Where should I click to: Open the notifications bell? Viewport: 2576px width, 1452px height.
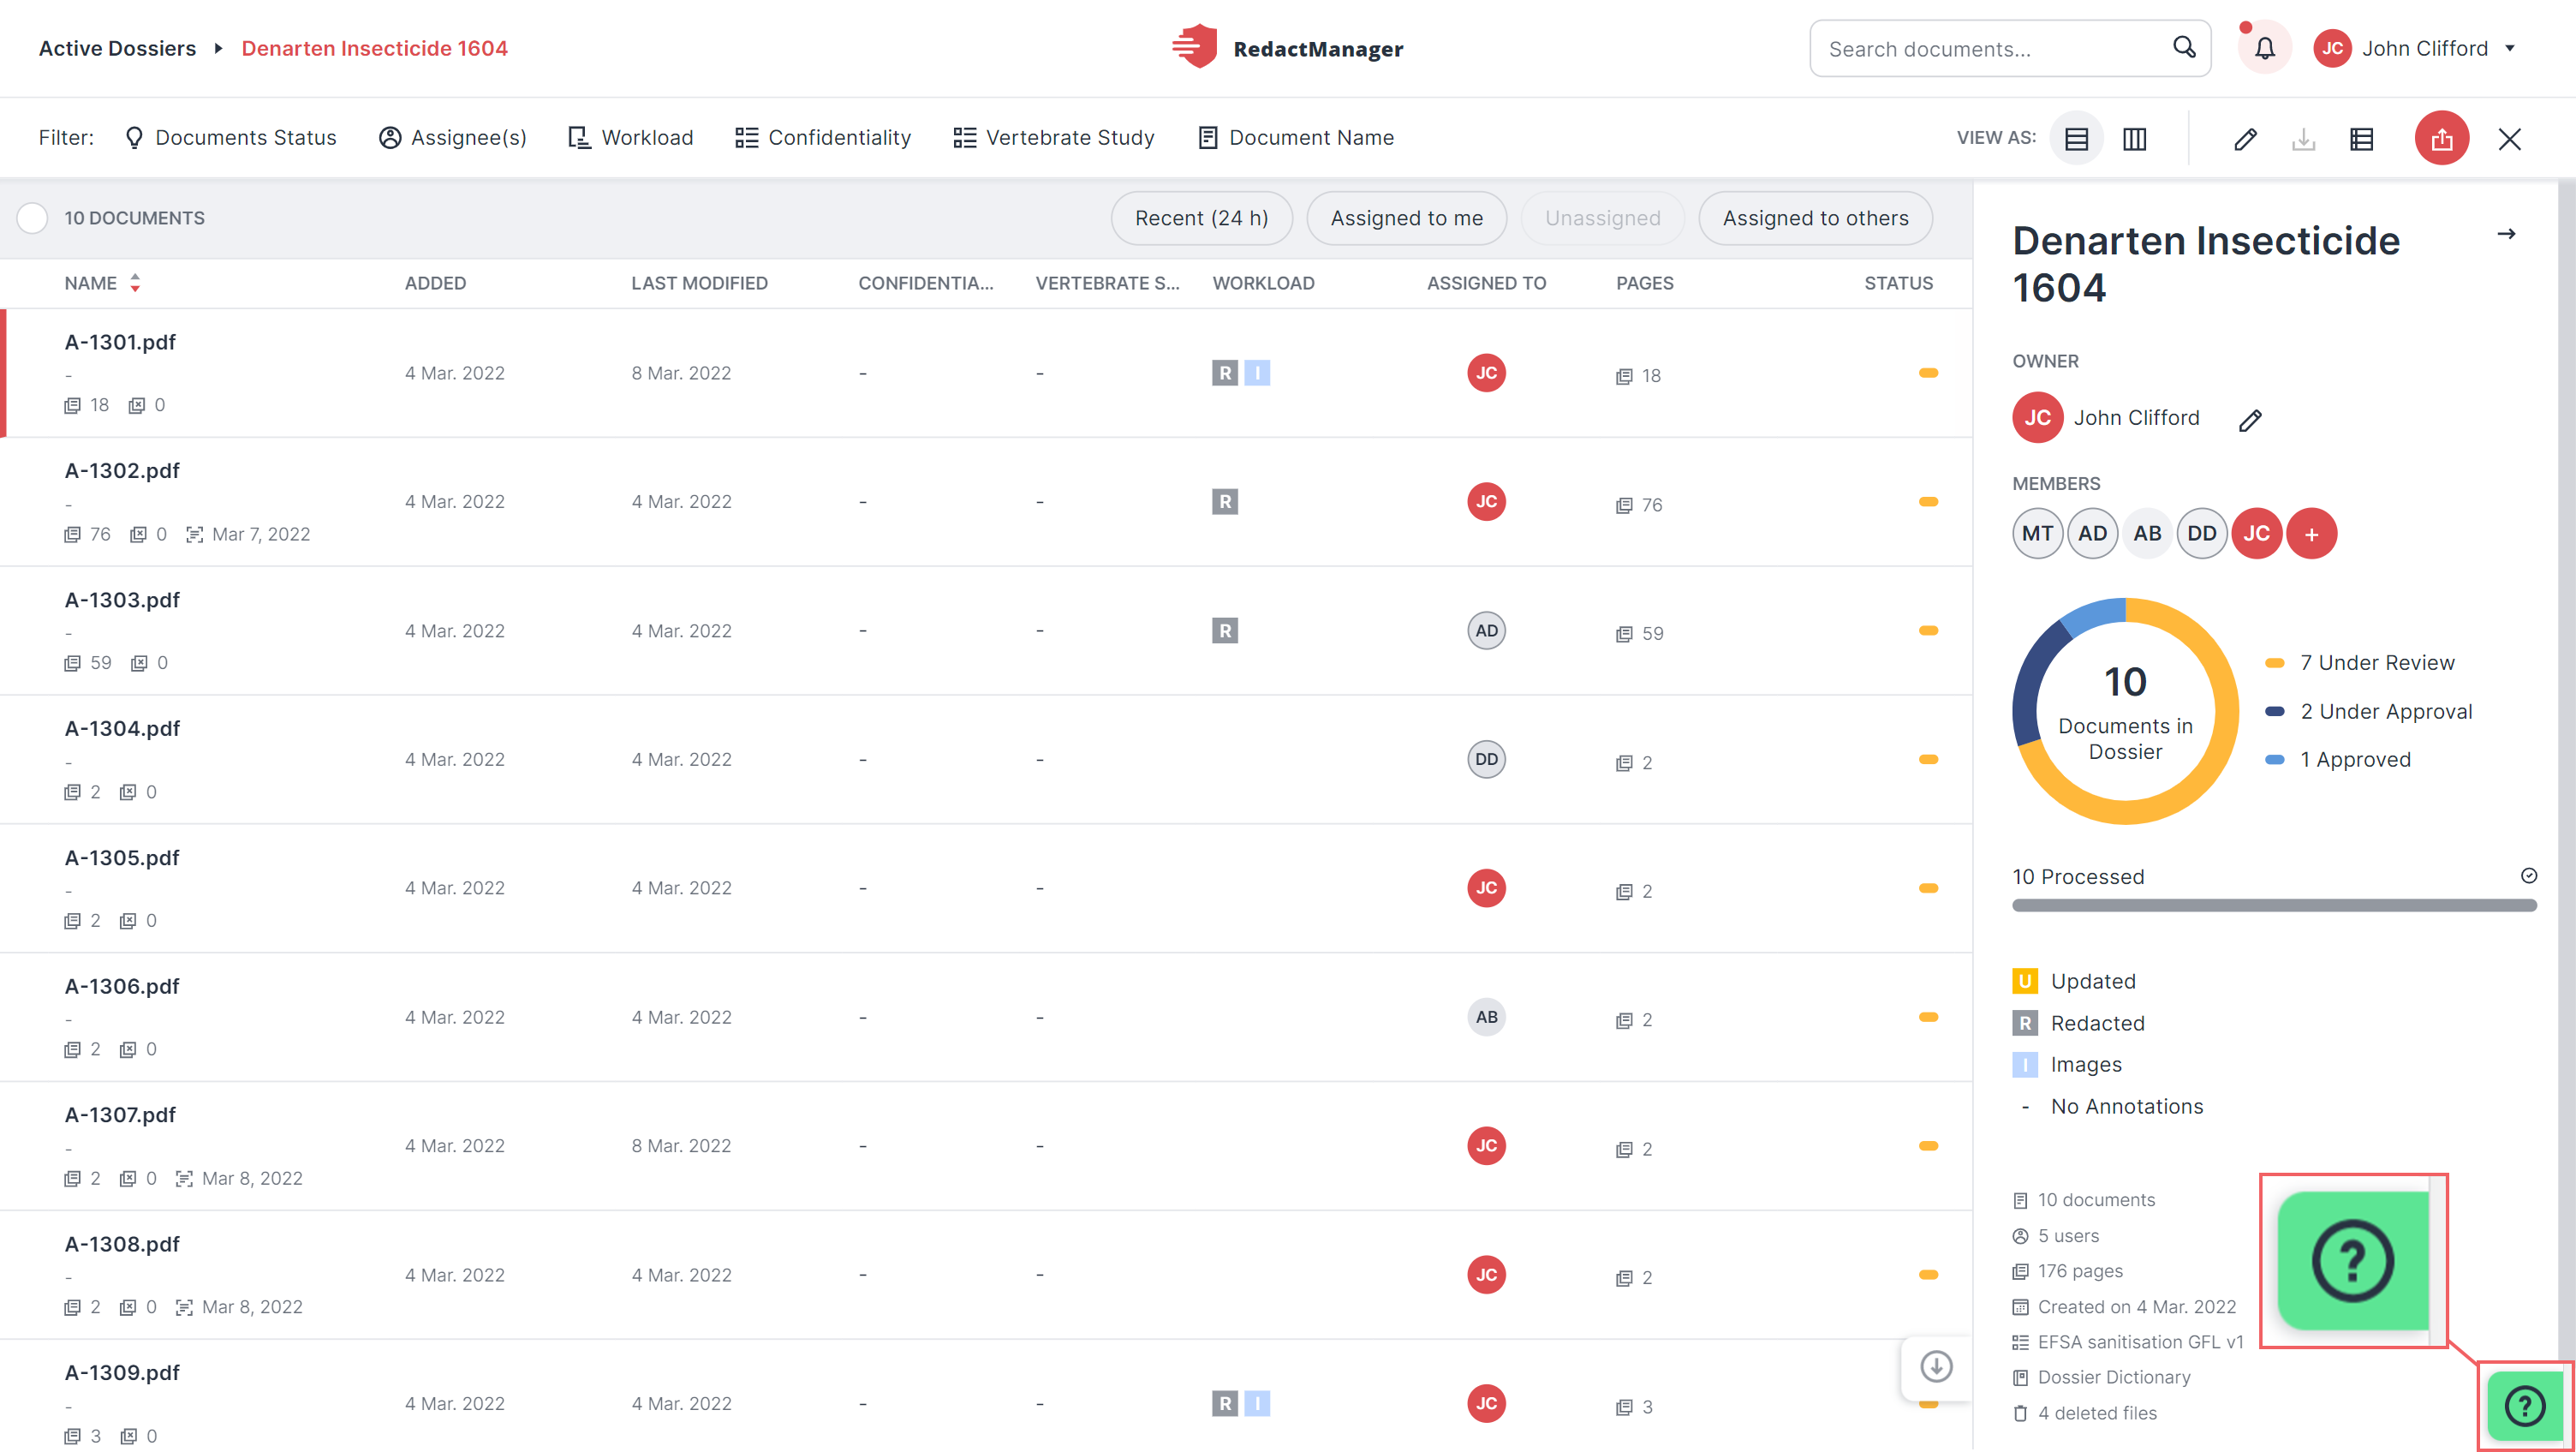click(2264, 48)
